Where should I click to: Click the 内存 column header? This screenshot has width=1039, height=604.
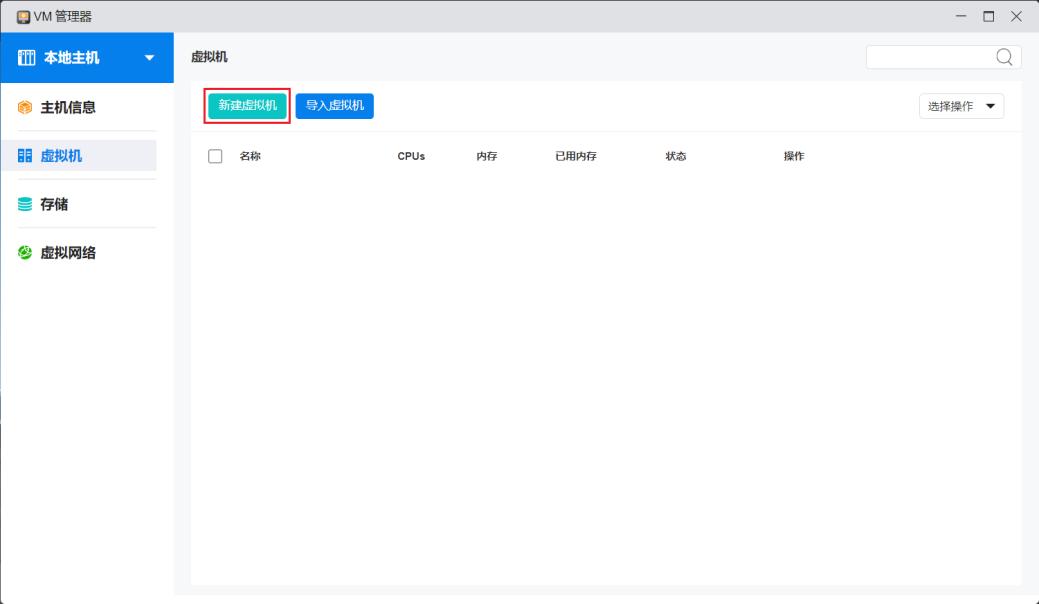[486, 156]
